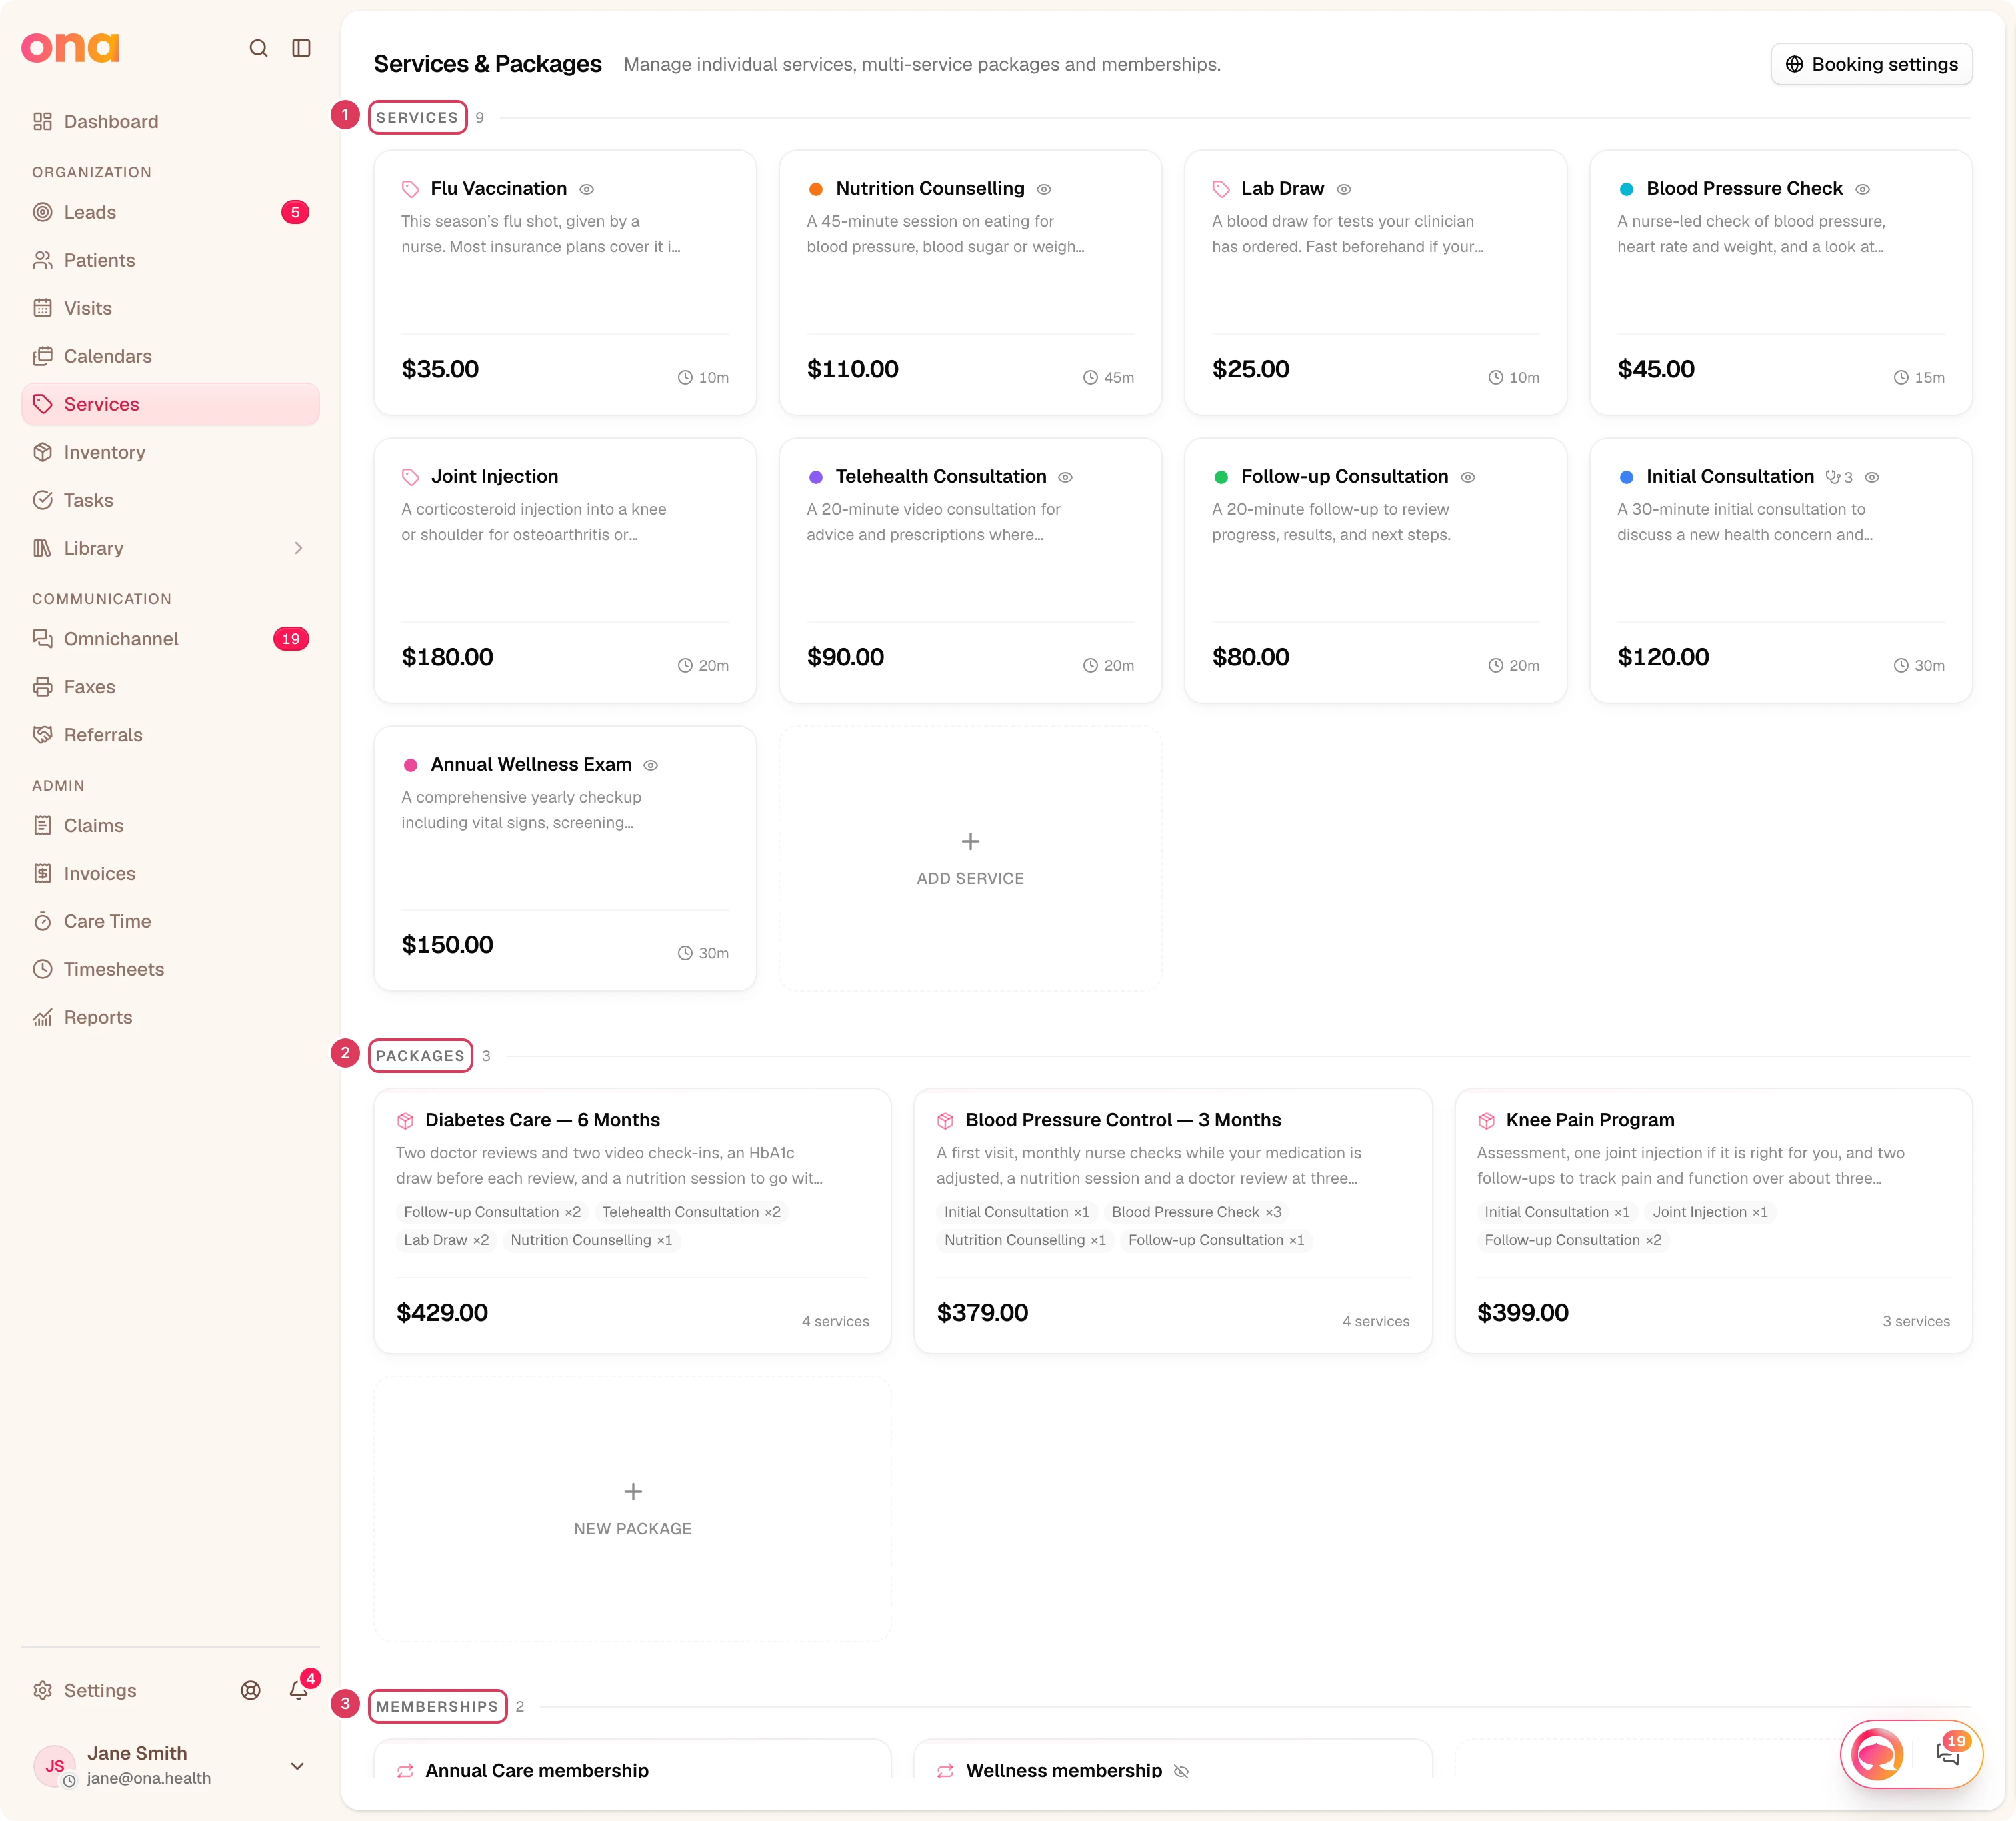
Task: Click the ona logo
Action: click(70, 47)
